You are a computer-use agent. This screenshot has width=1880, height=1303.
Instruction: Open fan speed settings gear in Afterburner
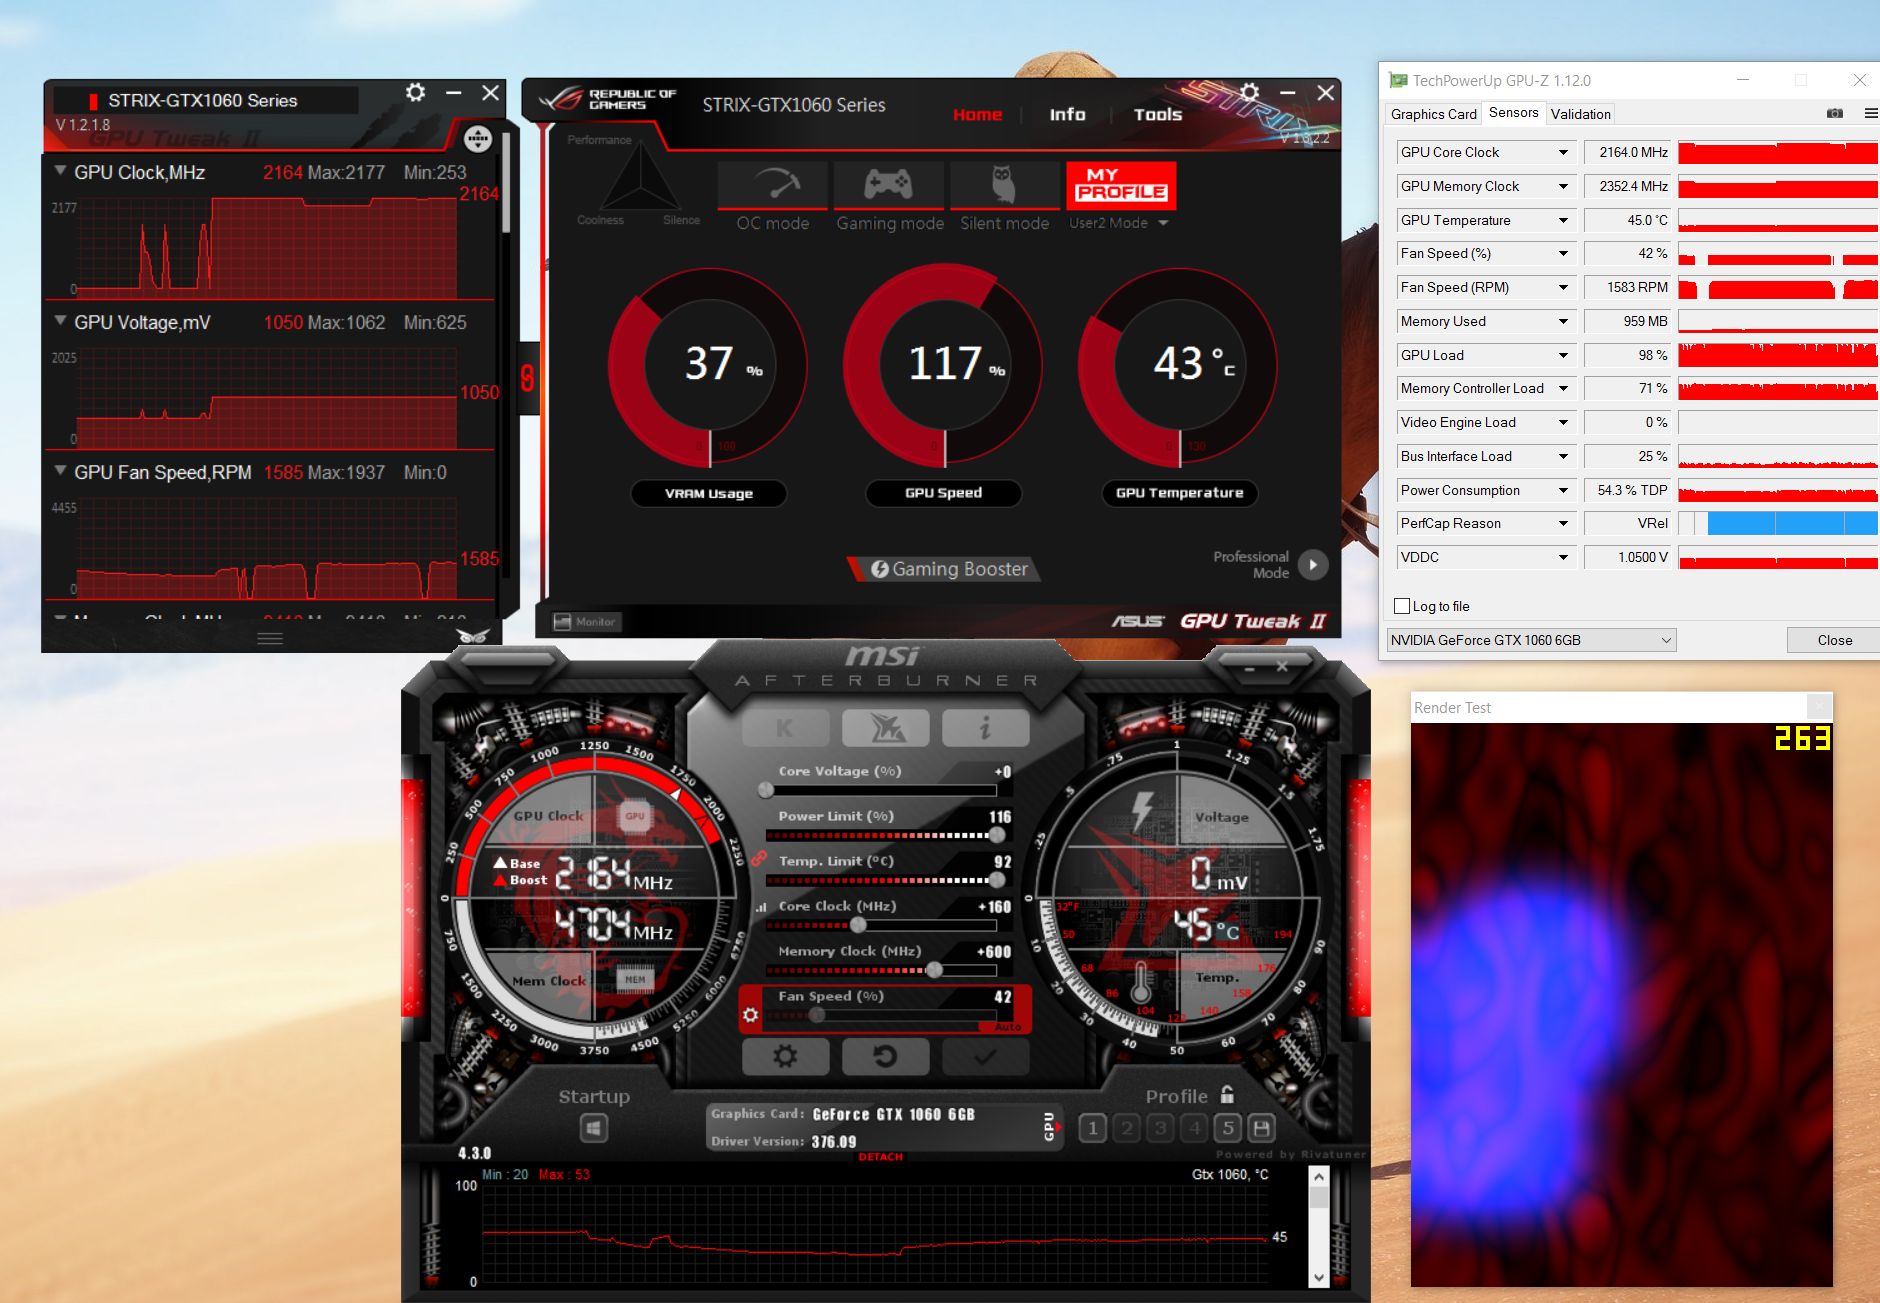click(x=751, y=1015)
